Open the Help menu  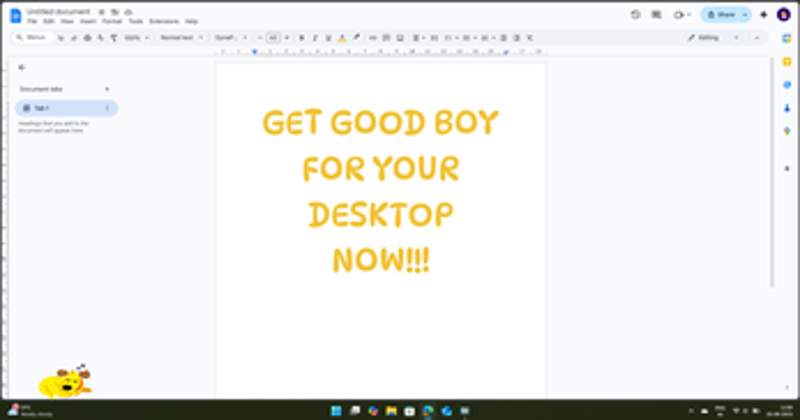click(191, 21)
